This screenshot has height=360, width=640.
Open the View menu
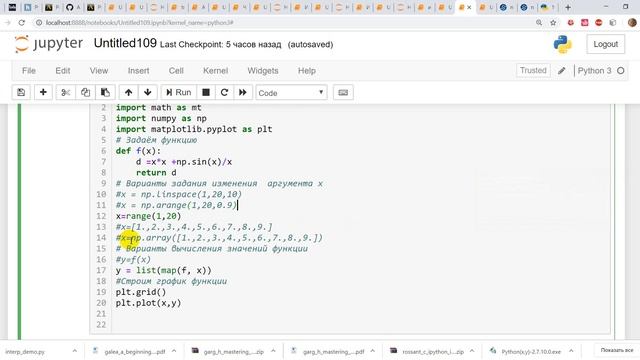99,71
